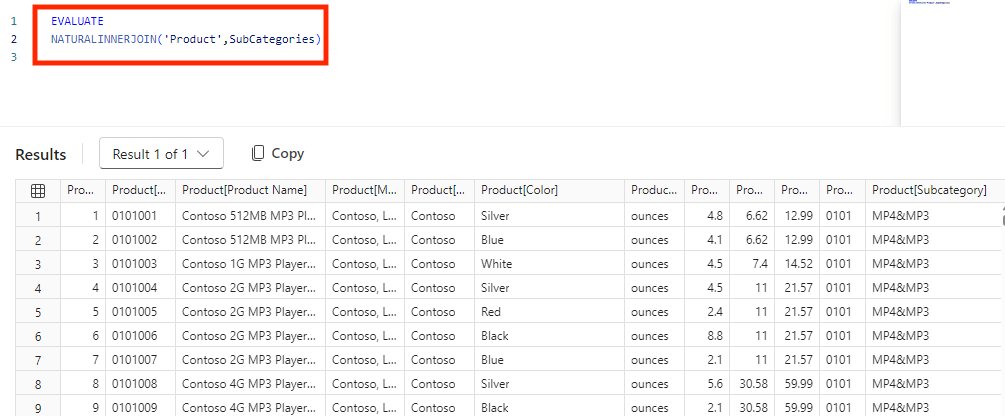Viewport: 1005px width, 416px height.
Task: Open the Result 1 of 1 dropdown
Action: (x=162, y=154)
